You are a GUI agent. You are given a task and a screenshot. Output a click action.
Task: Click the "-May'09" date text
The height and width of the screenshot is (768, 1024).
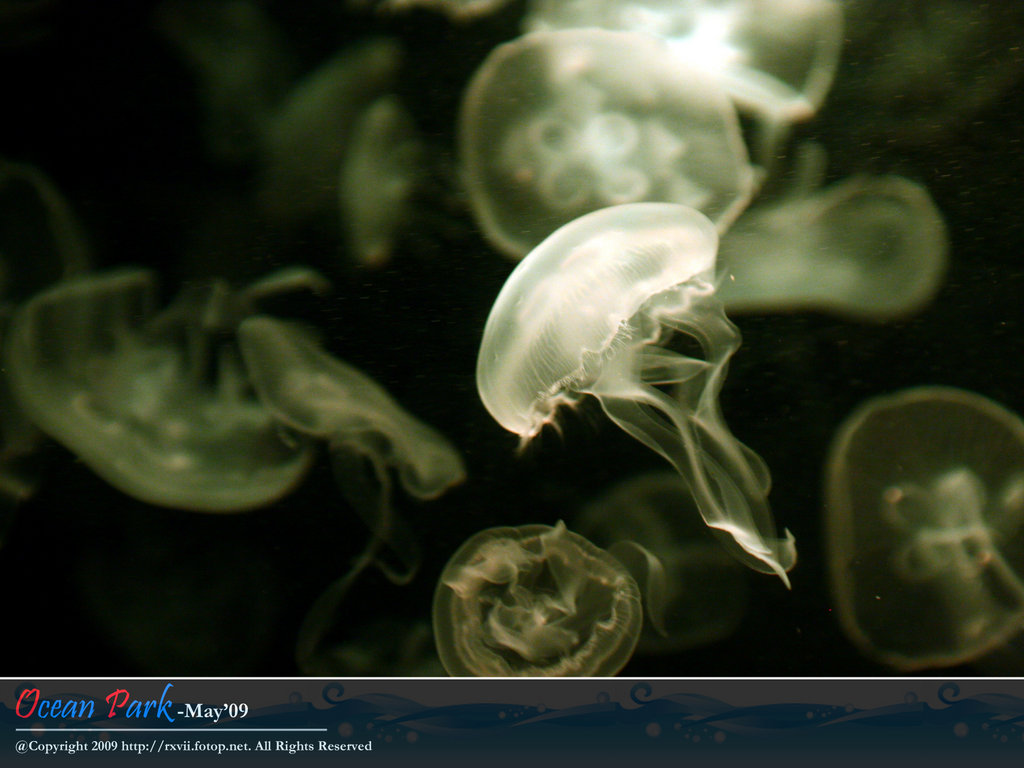[x=213, y=711]
